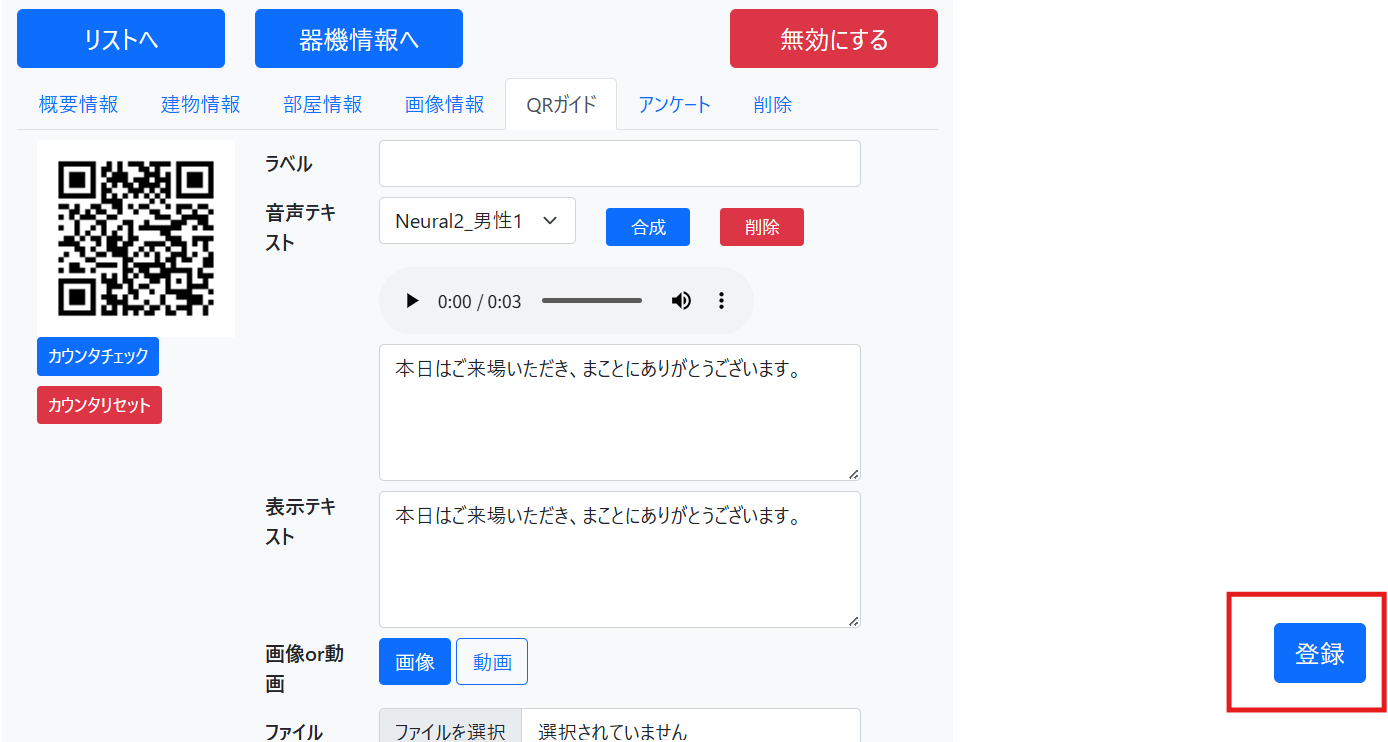Mute the audio player volume
1388x742 pixels.
[x=681, y=300]
